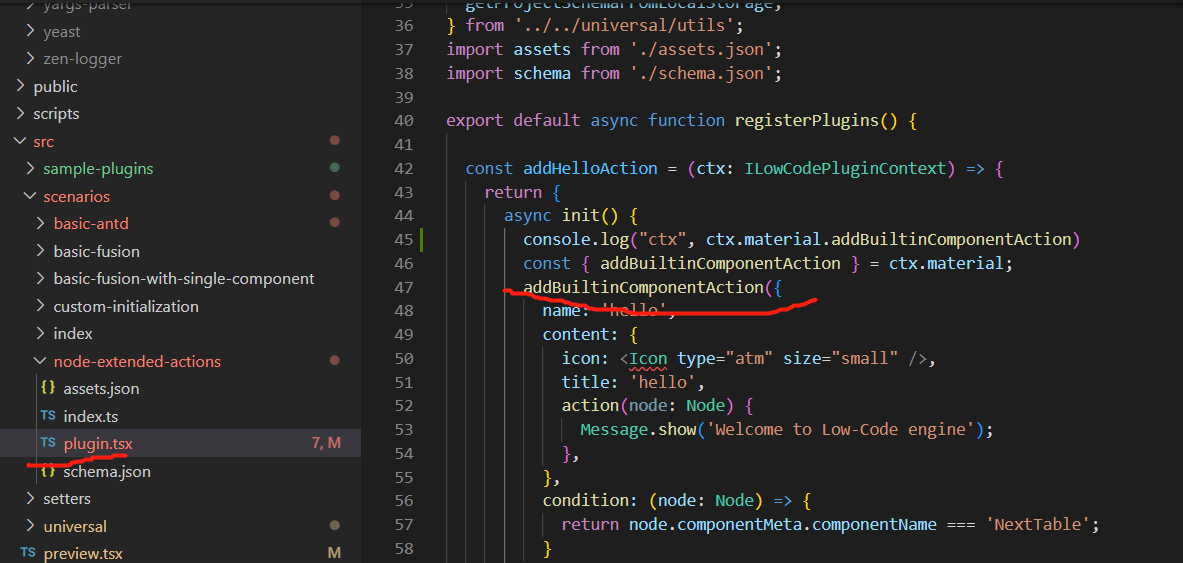Click the JSON braces icon beside schema.json
Image resolution: width=1183 pixels, height=563 pixels.
click(x=48, y=471)
